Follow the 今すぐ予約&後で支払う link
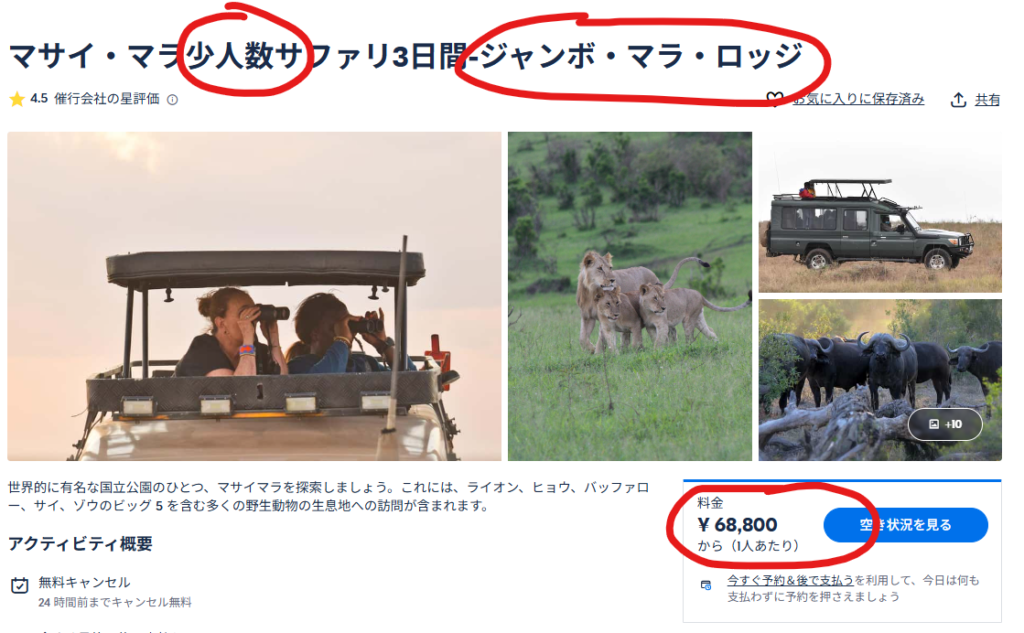This screenshot has height=633, width=1024. coord(790,580)
